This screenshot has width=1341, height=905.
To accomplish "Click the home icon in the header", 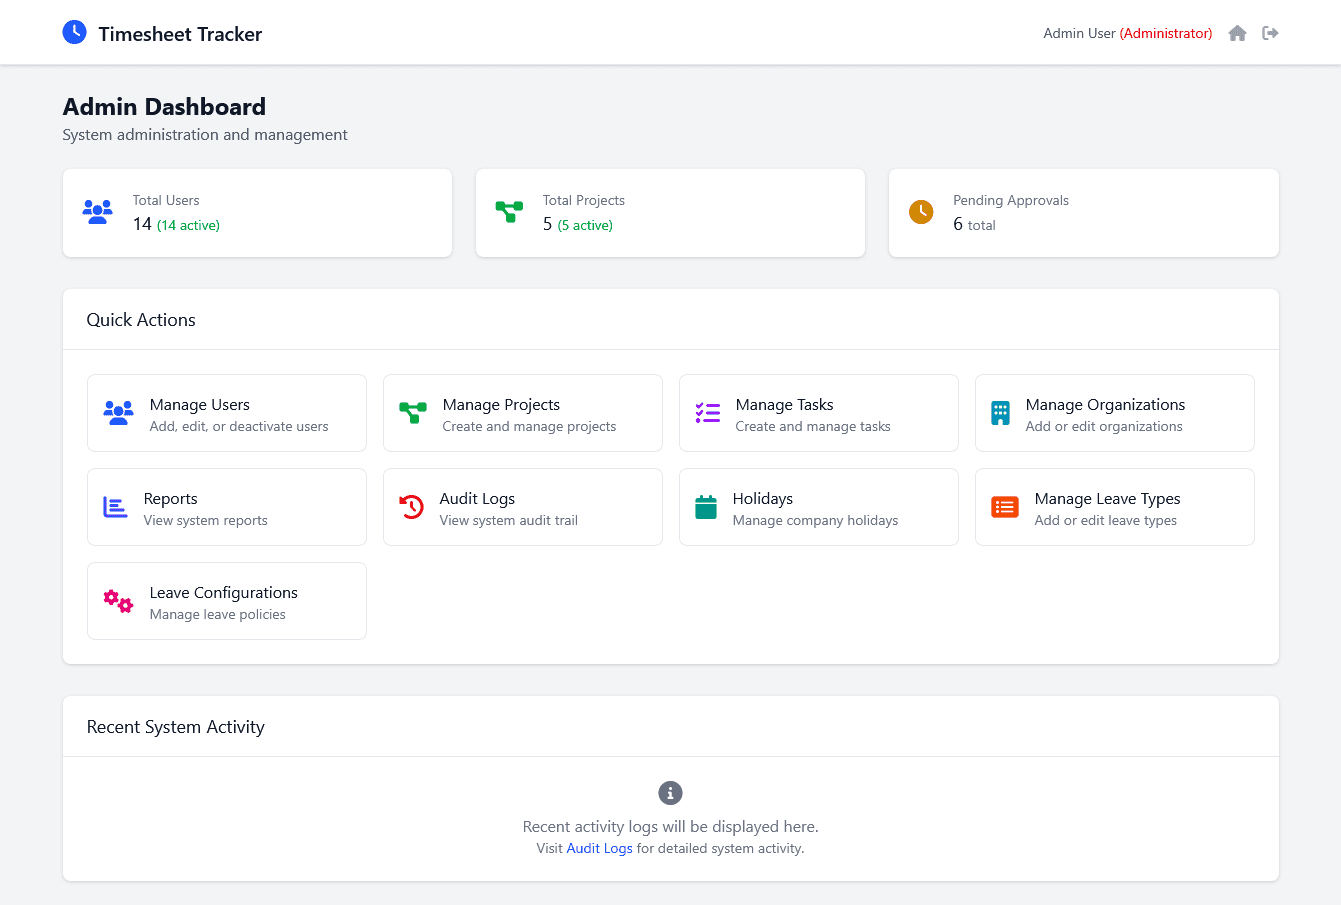I will coord(1237,32).
